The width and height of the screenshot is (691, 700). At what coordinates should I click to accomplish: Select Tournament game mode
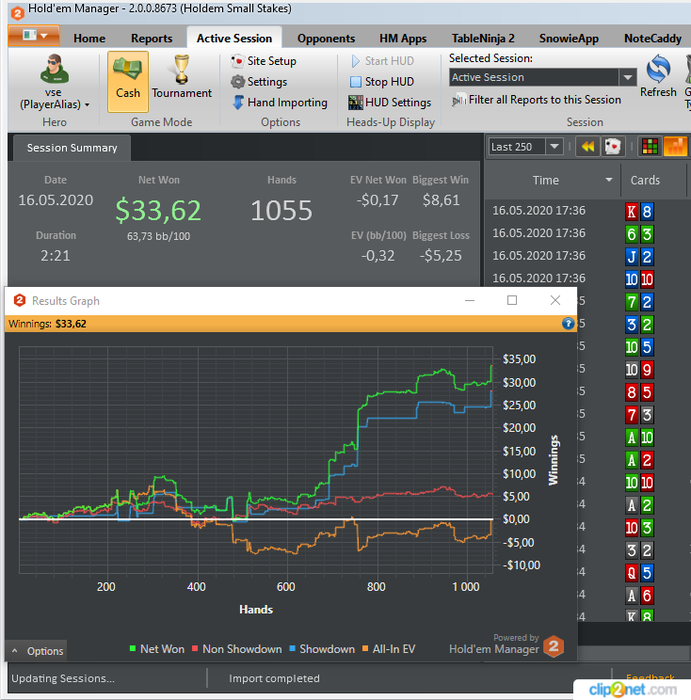pyautogui.click(x=181, y=76)
